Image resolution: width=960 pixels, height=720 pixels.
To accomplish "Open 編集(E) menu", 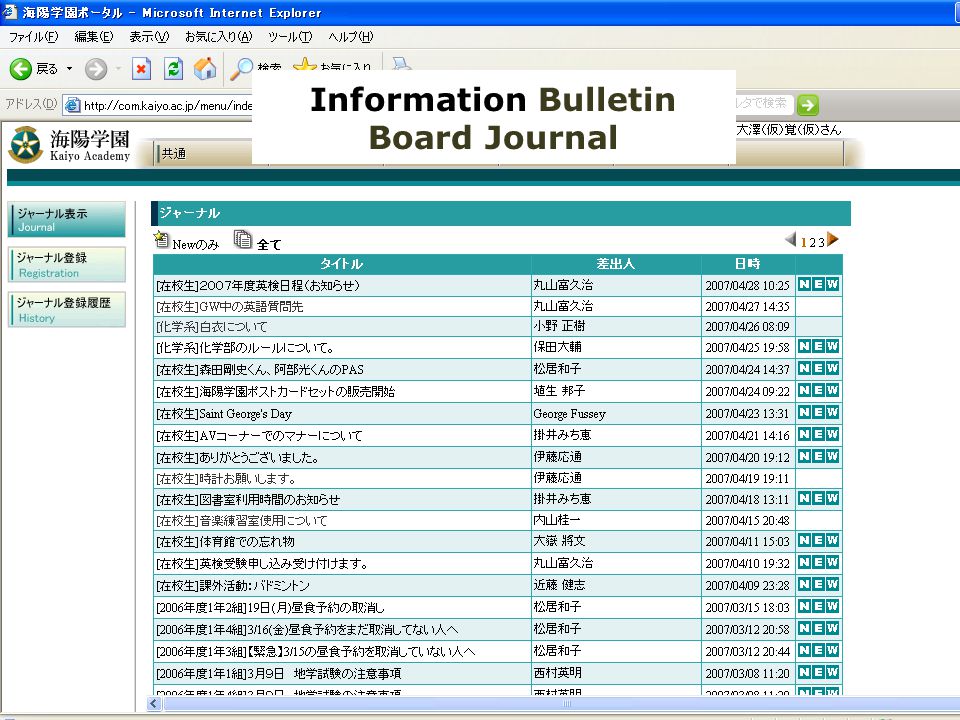I will [94, 37].
